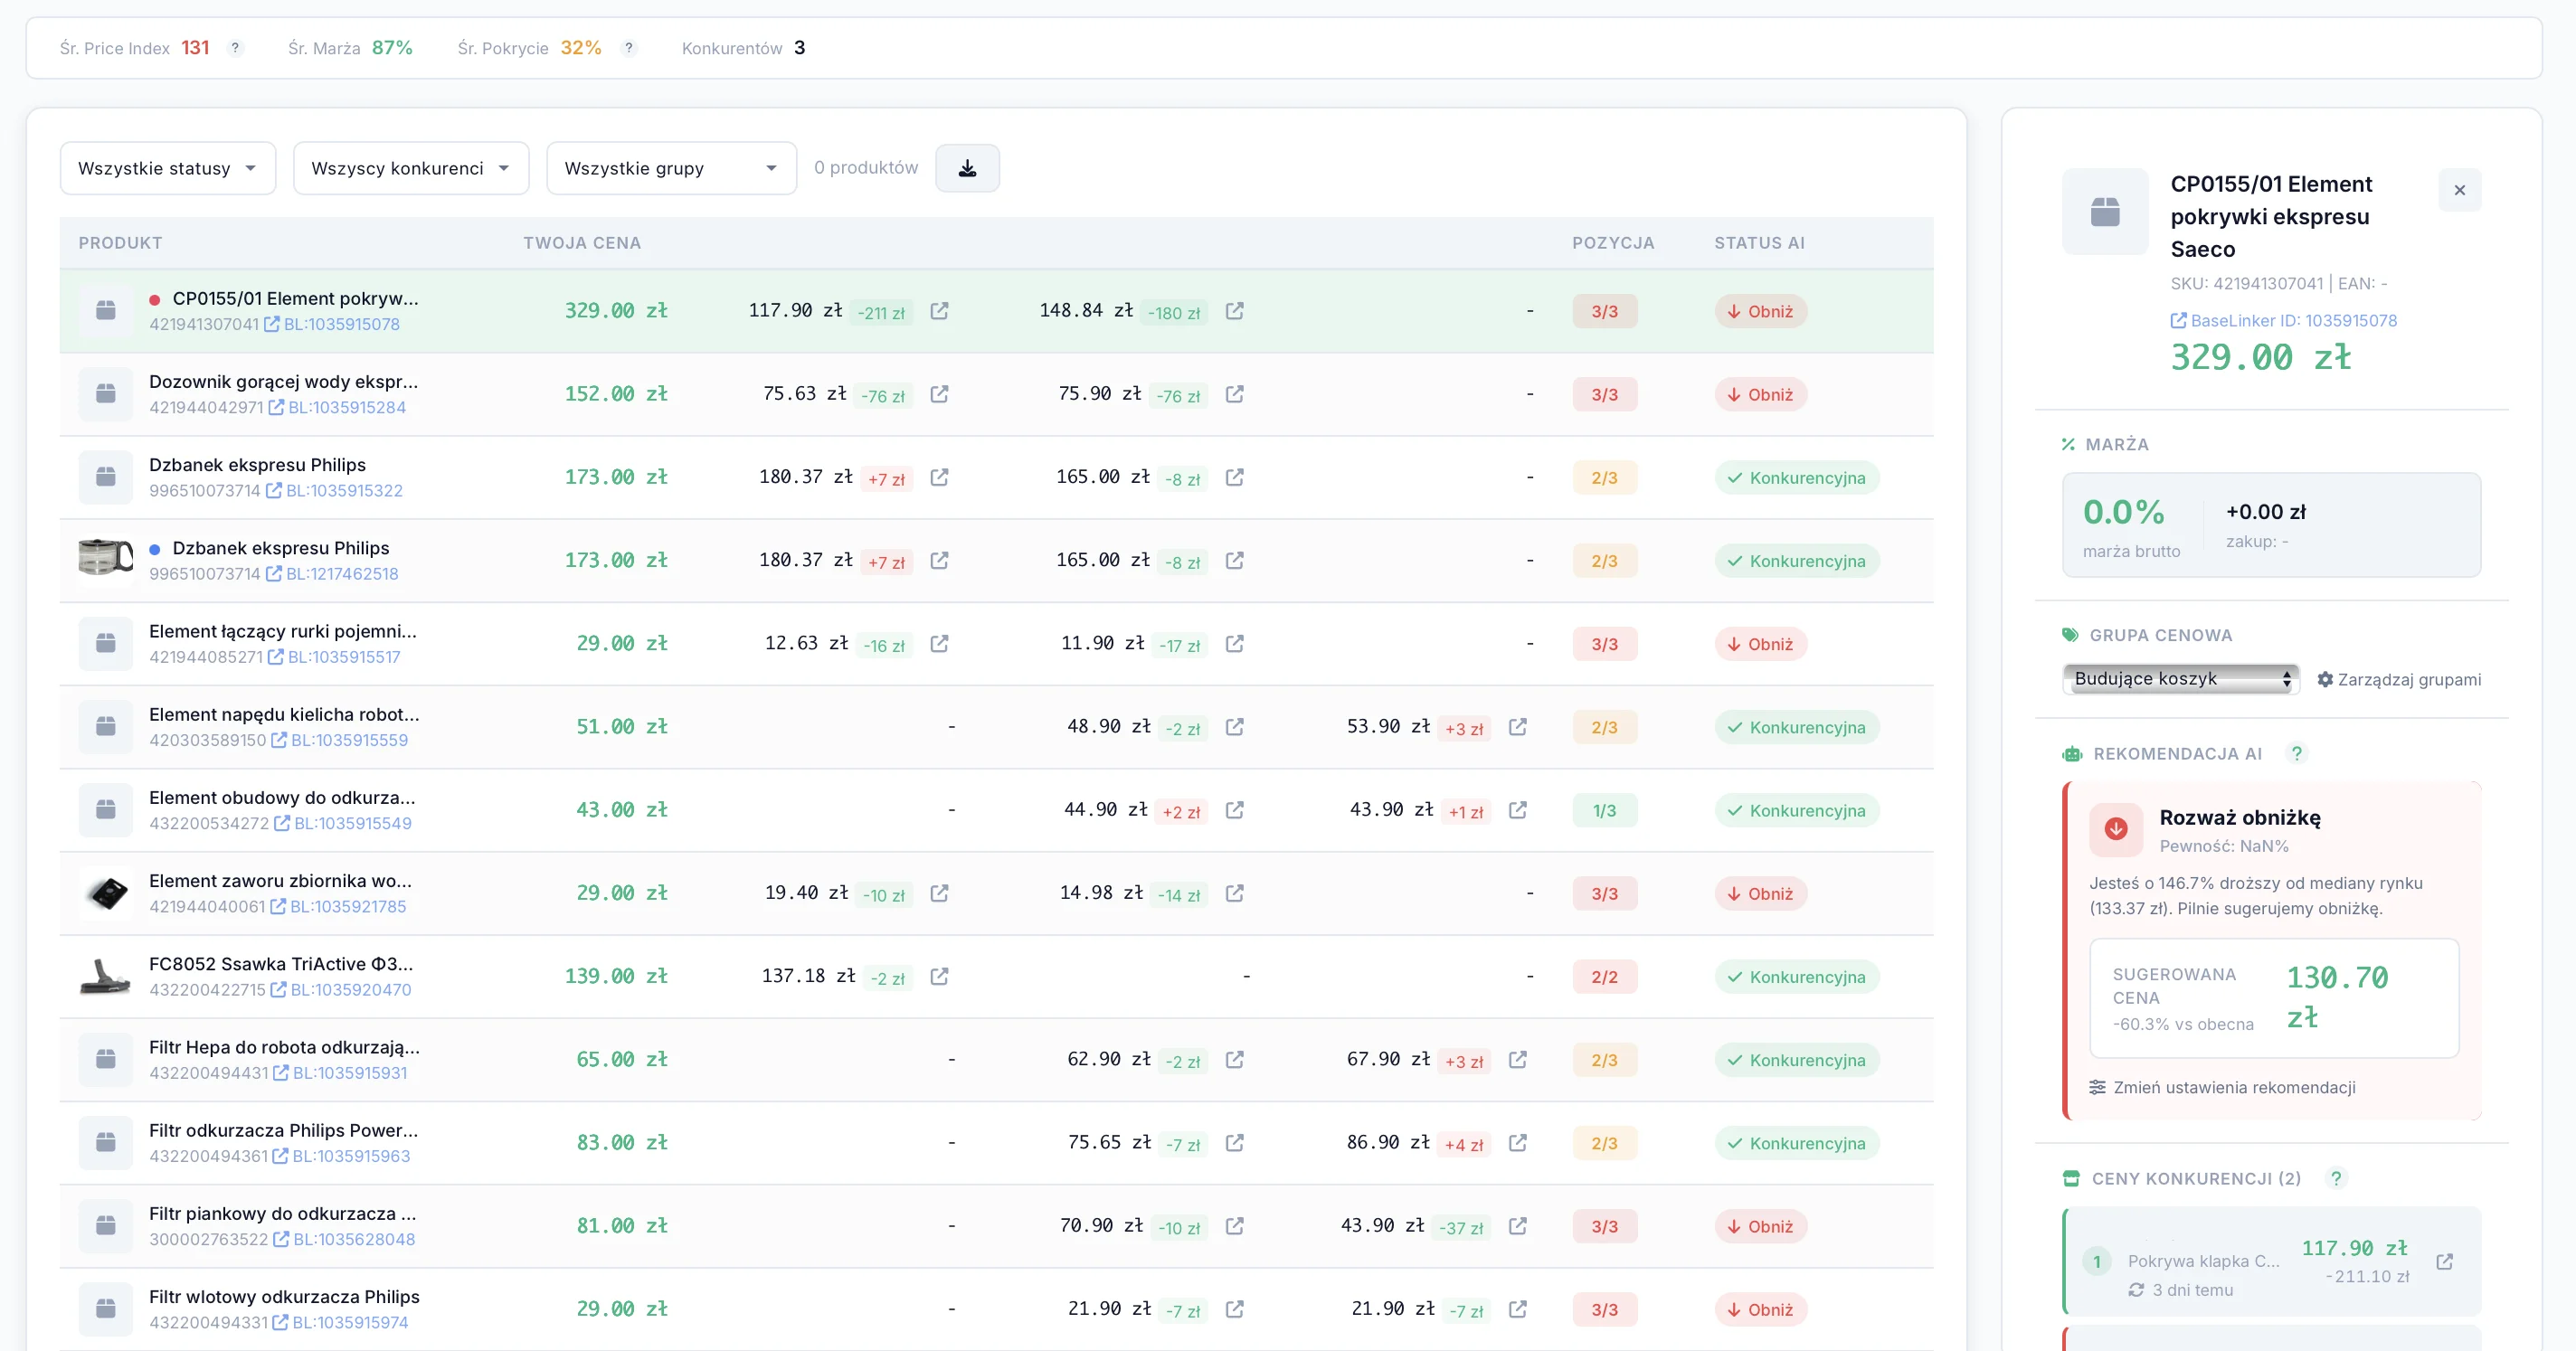Click the question mark beside REKOMENDACJA AI
Screen dimensions: 2576x1351
click(2297, 753)
